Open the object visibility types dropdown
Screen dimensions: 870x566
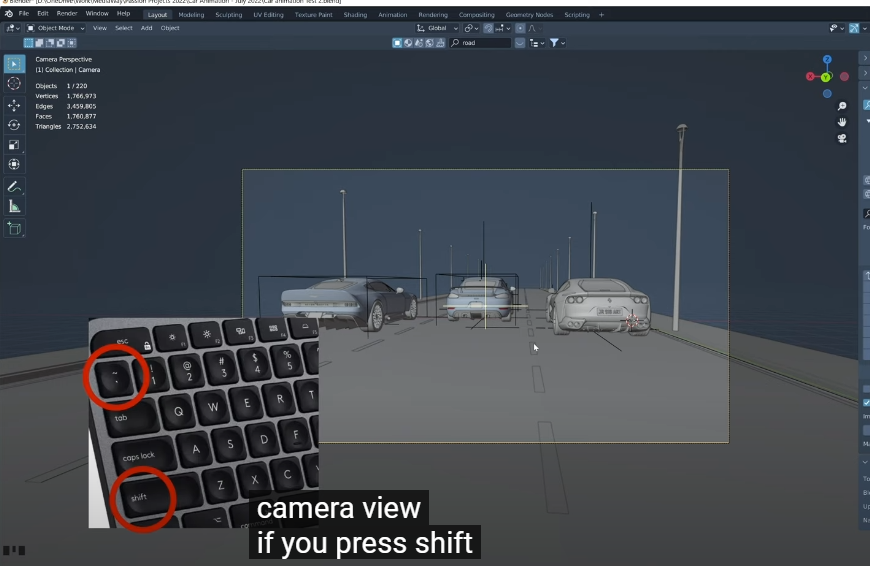[836, 28]
